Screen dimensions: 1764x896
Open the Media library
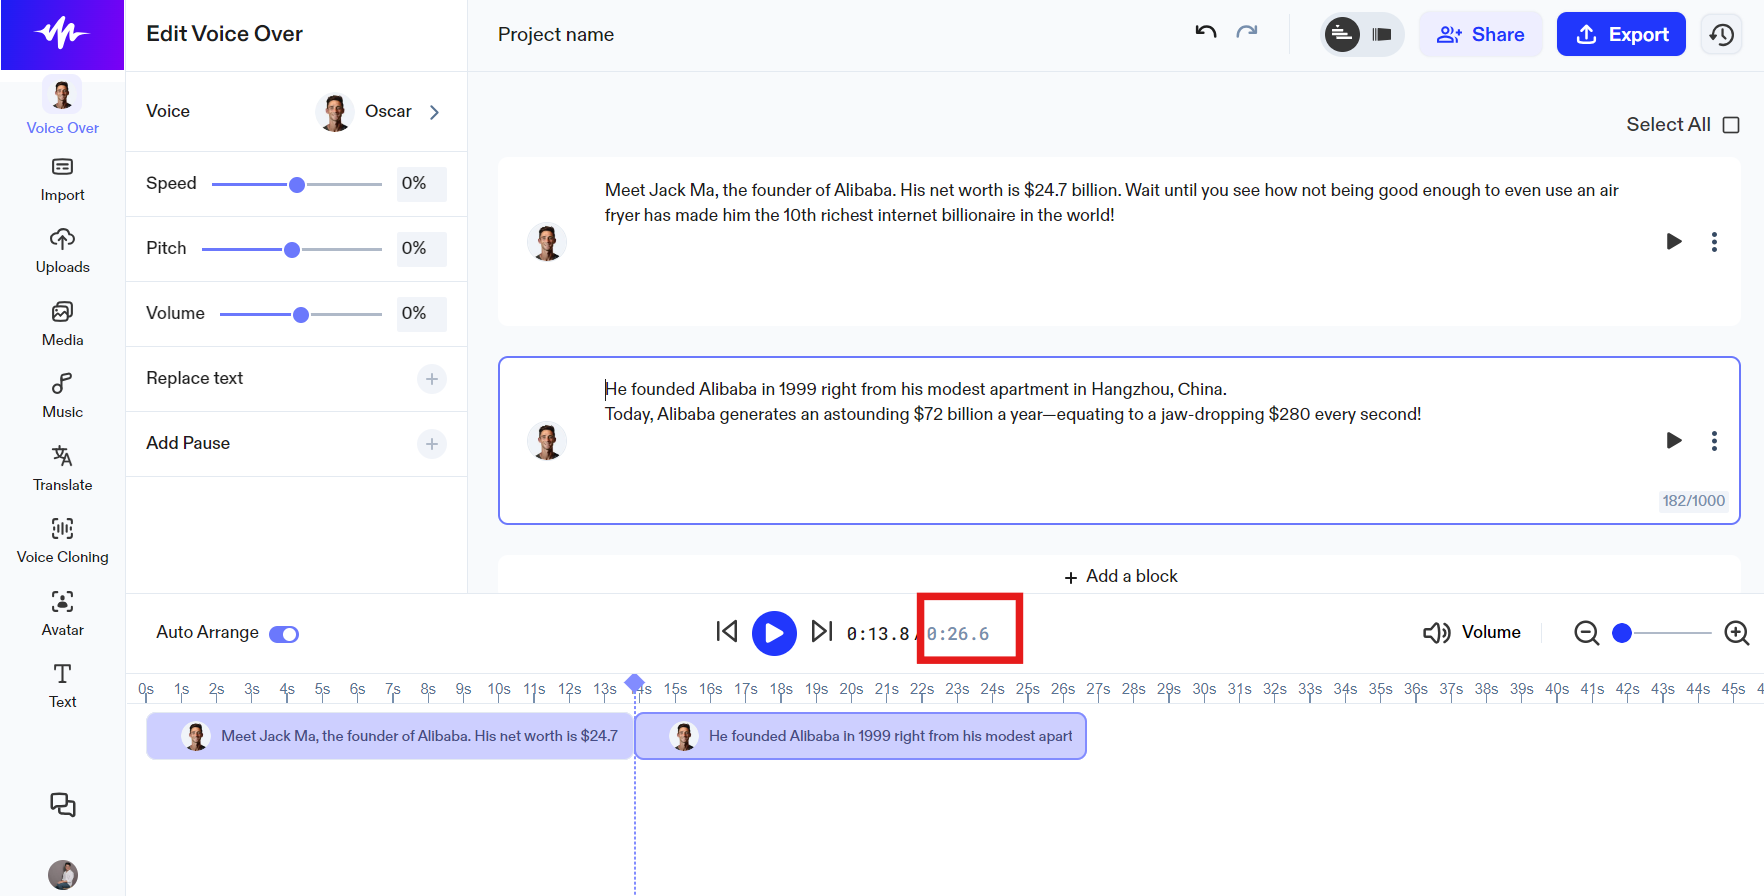coord(62,324)
